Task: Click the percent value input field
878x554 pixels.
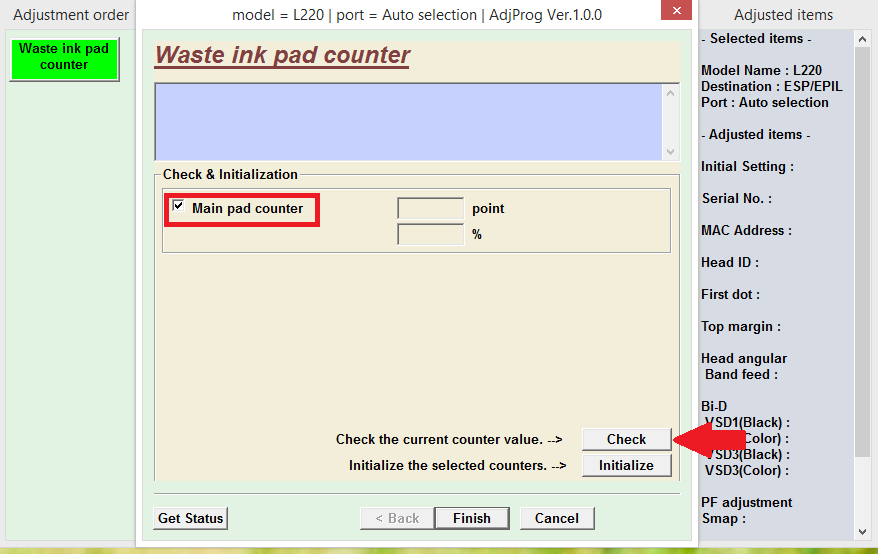Action: 431,234
